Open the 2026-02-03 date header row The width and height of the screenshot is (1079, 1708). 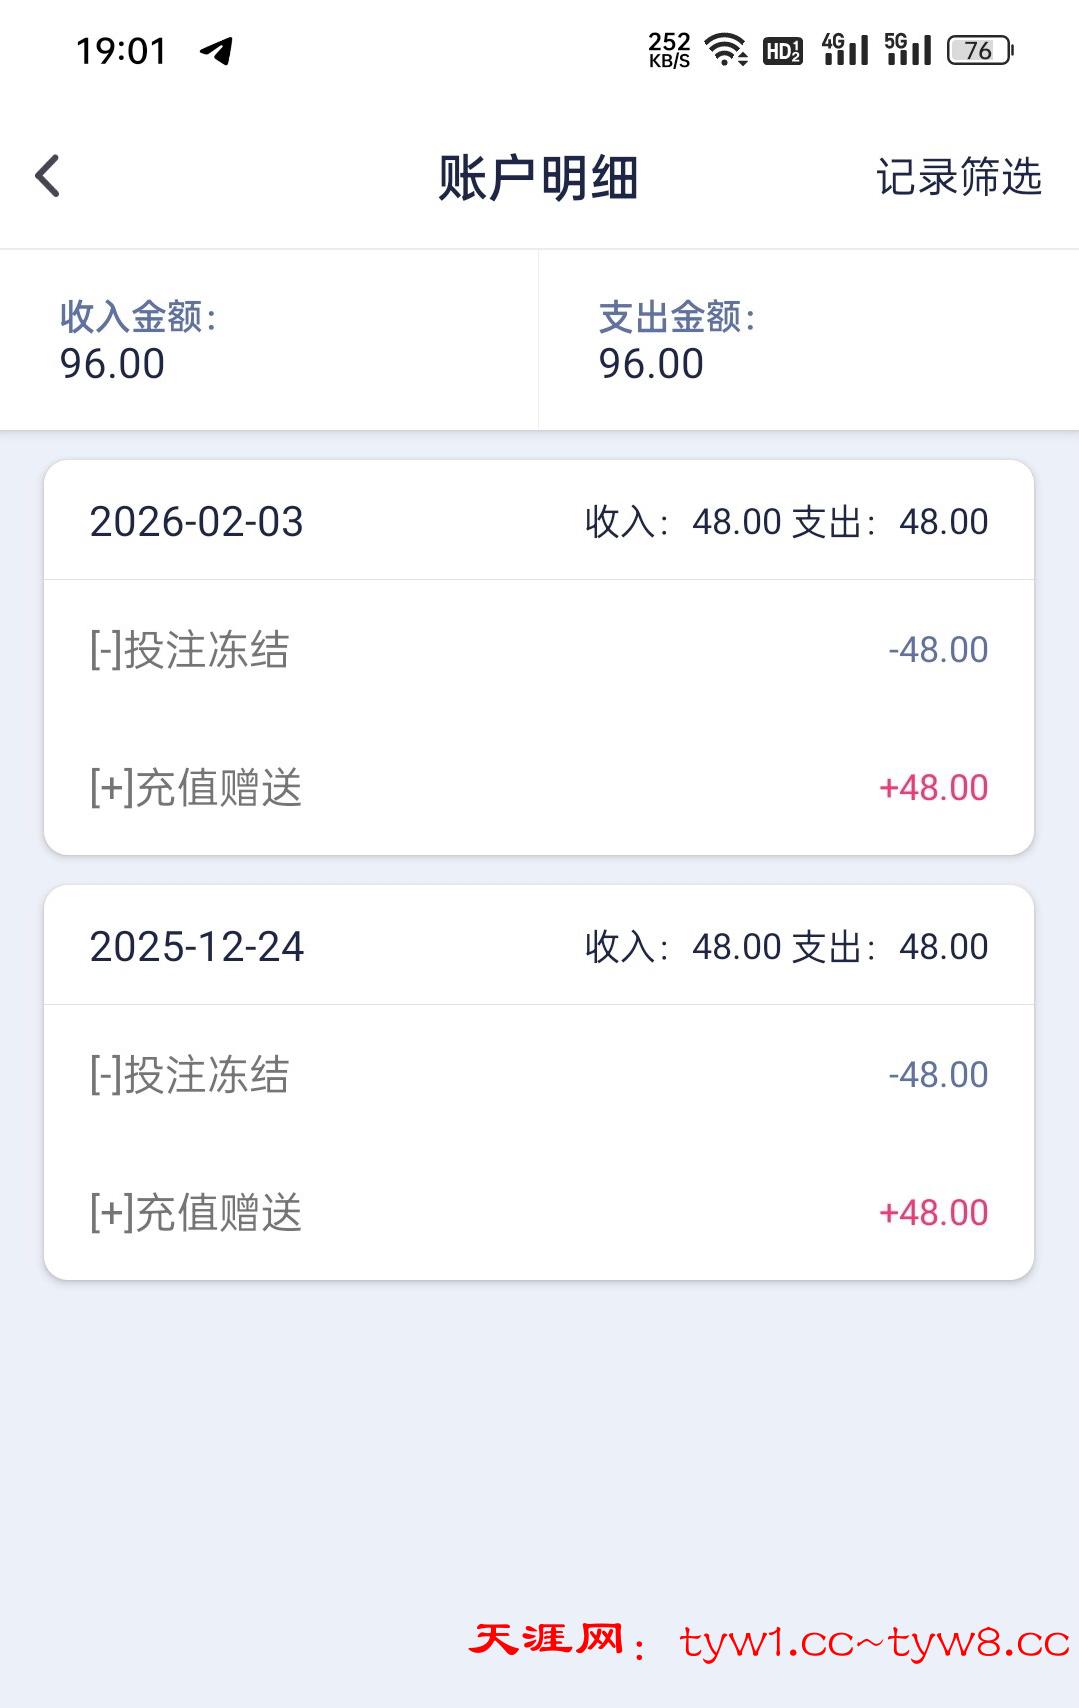pos(538,521)
